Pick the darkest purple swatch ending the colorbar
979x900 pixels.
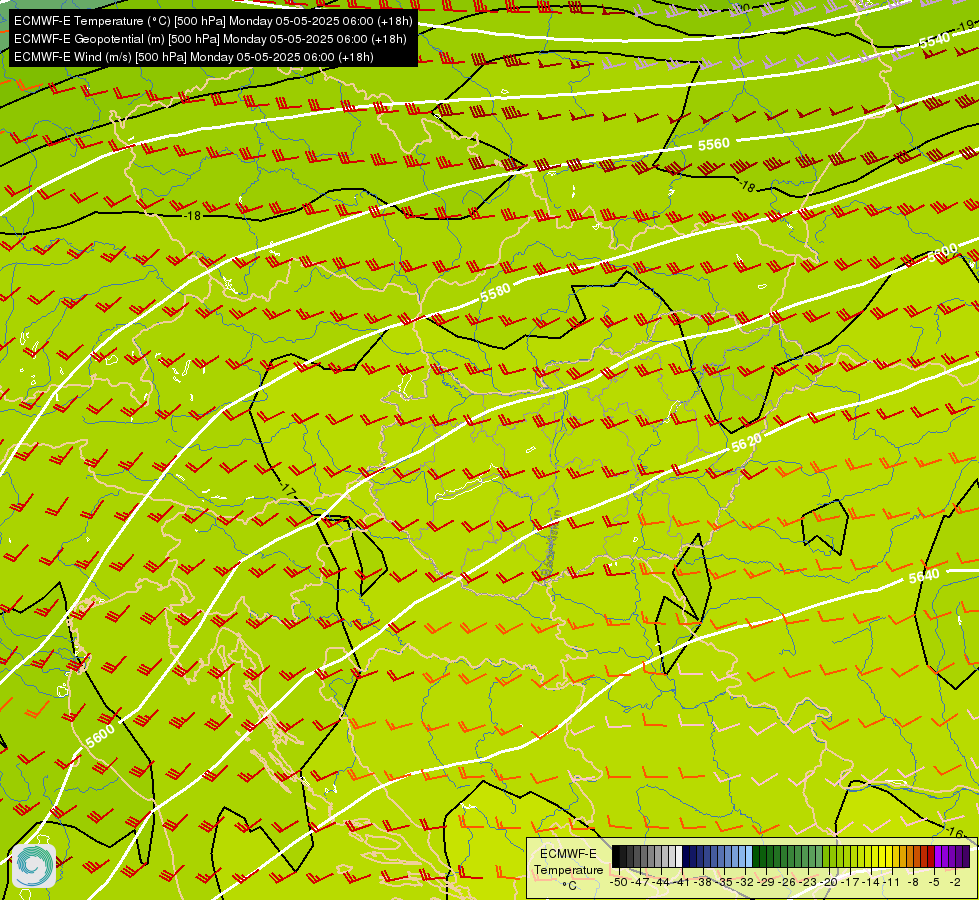[x=966, y=856]
